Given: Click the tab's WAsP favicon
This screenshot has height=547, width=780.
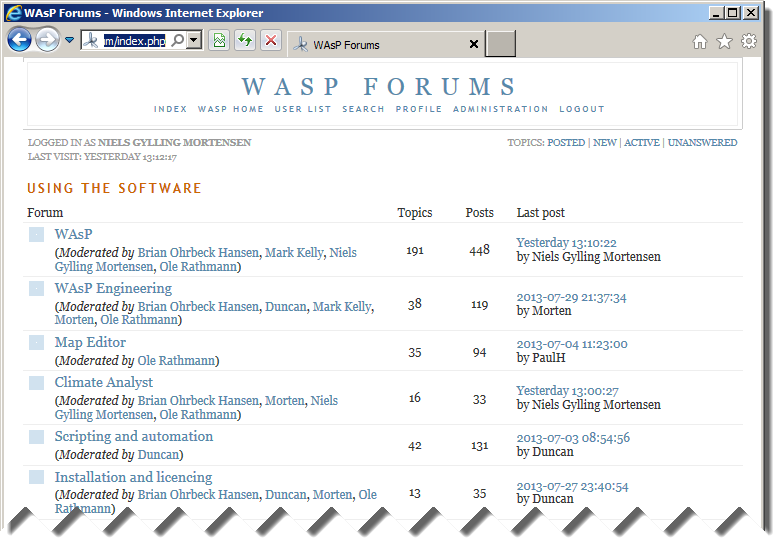Looking at the screenshot, I should [300, 45].
